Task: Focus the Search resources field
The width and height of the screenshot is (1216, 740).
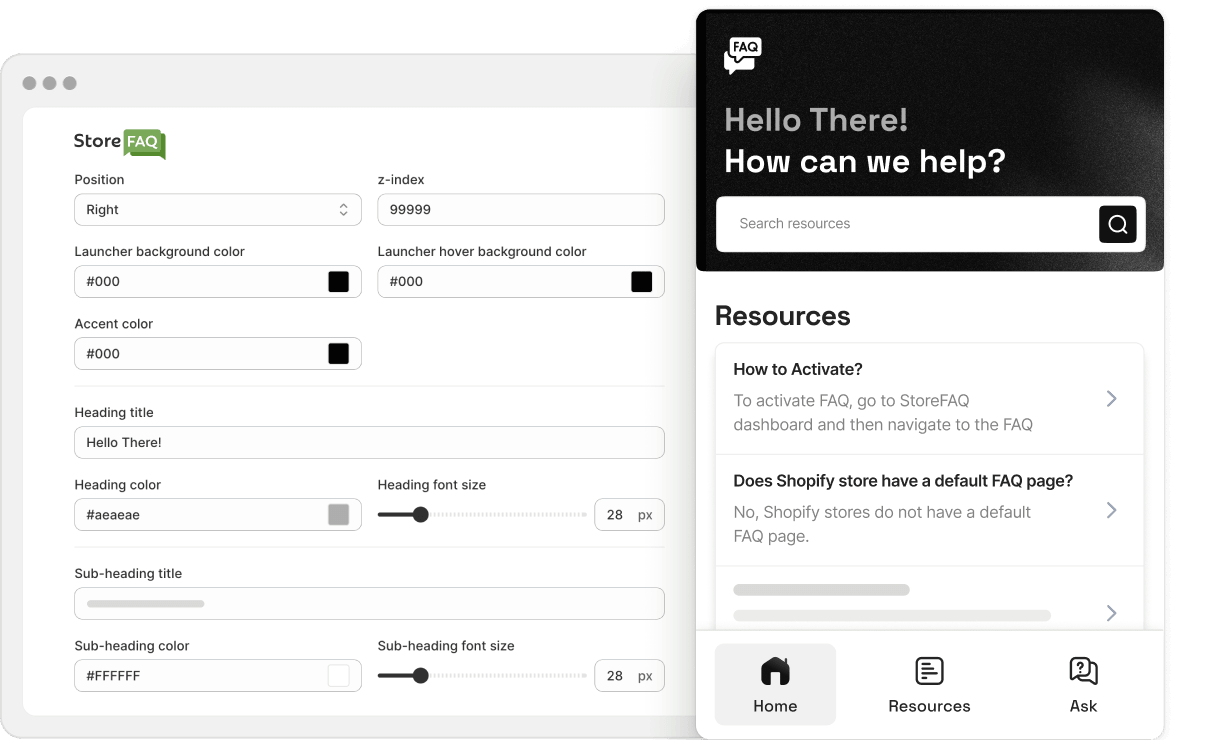Action: point(905,224)
